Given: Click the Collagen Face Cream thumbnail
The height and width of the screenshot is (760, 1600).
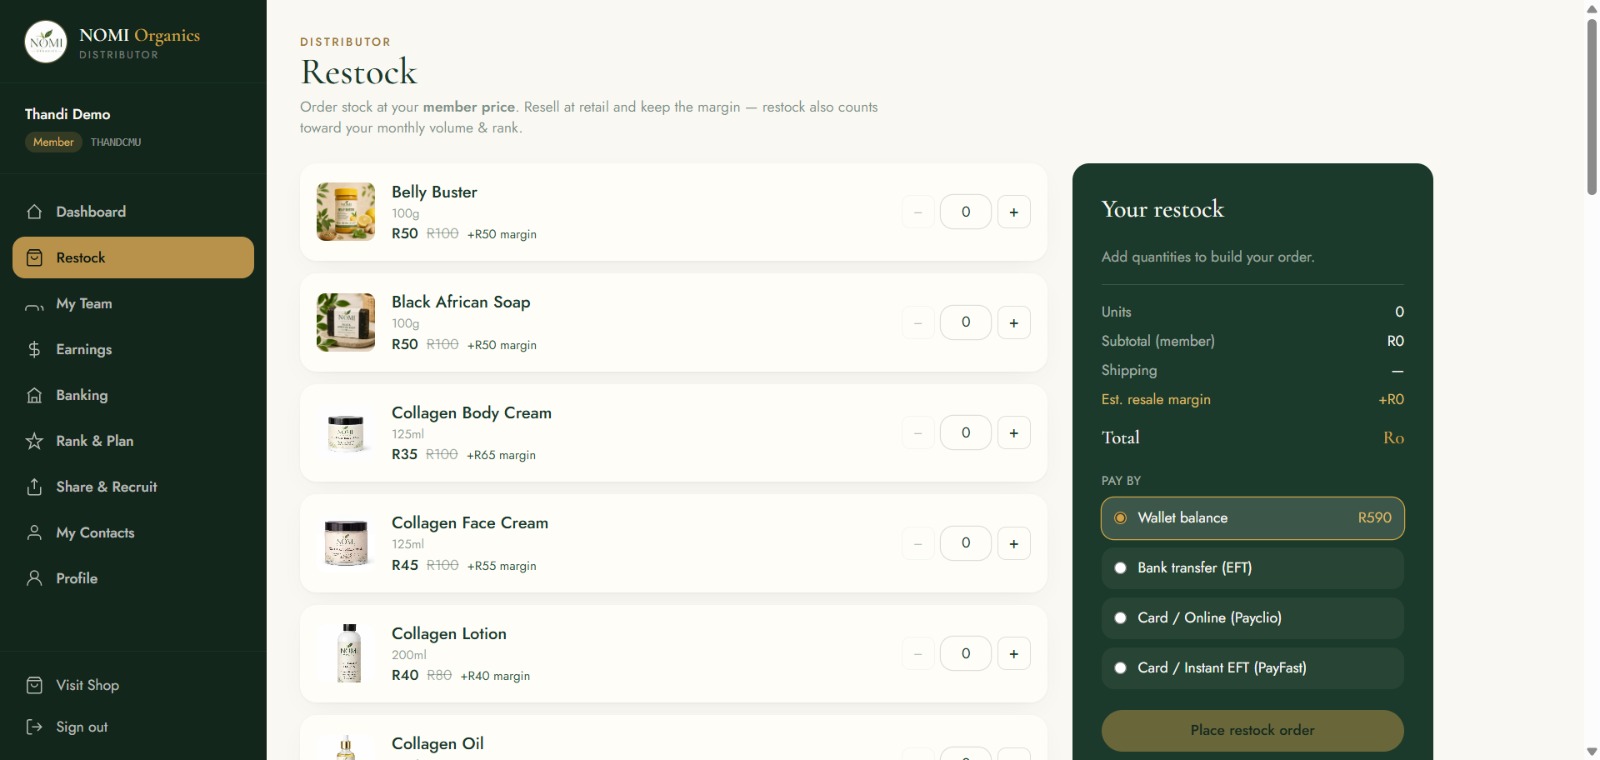Looking at the screenshot, I should [346, 543].
